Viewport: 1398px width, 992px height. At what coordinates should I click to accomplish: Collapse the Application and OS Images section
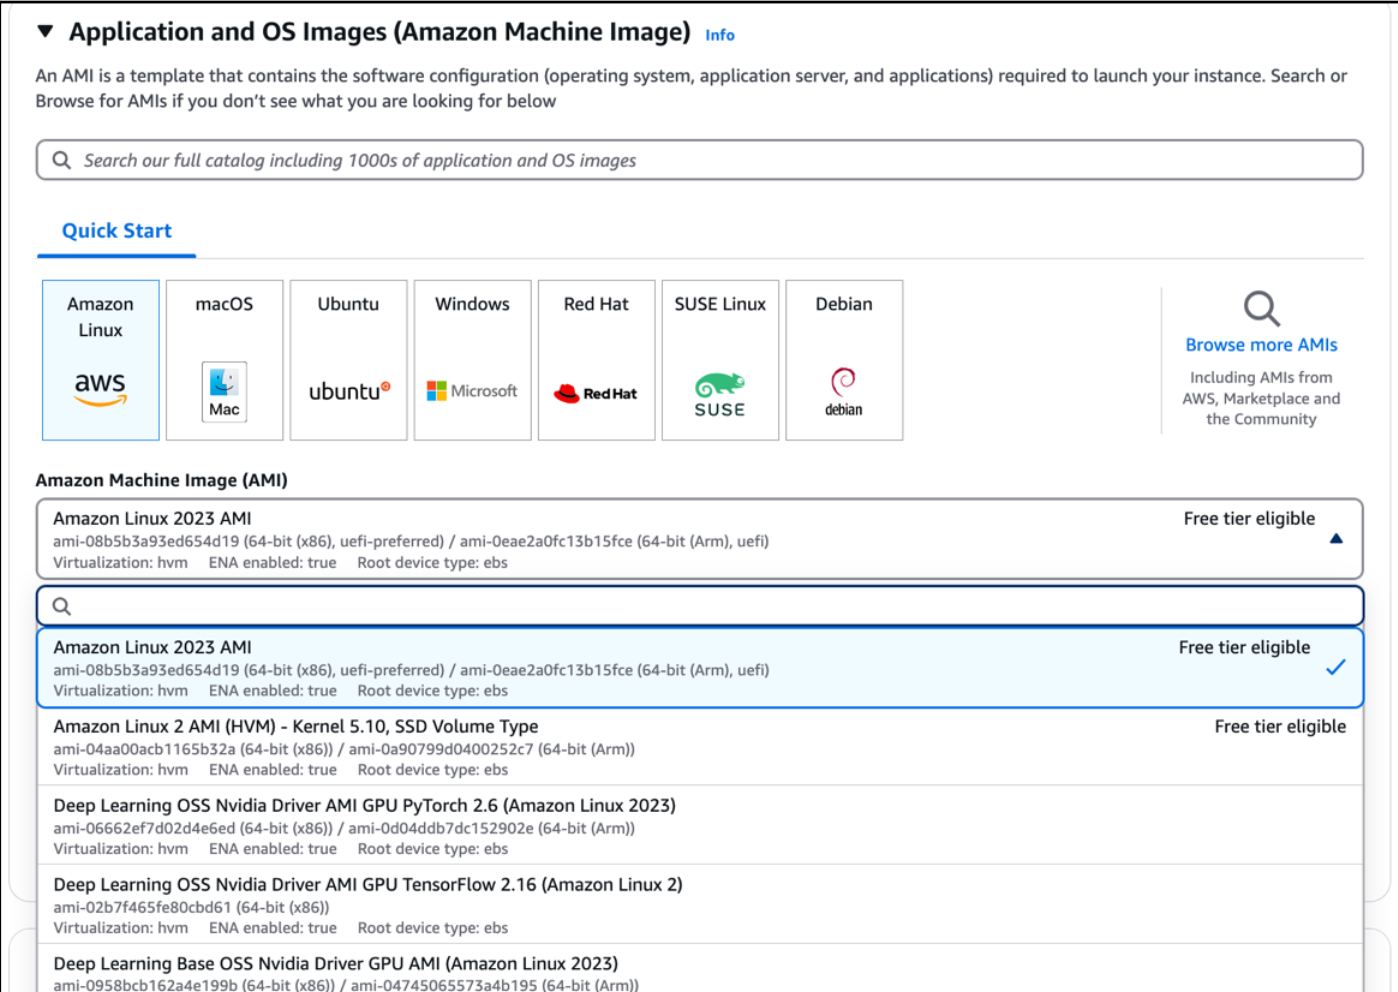point(45,32)
